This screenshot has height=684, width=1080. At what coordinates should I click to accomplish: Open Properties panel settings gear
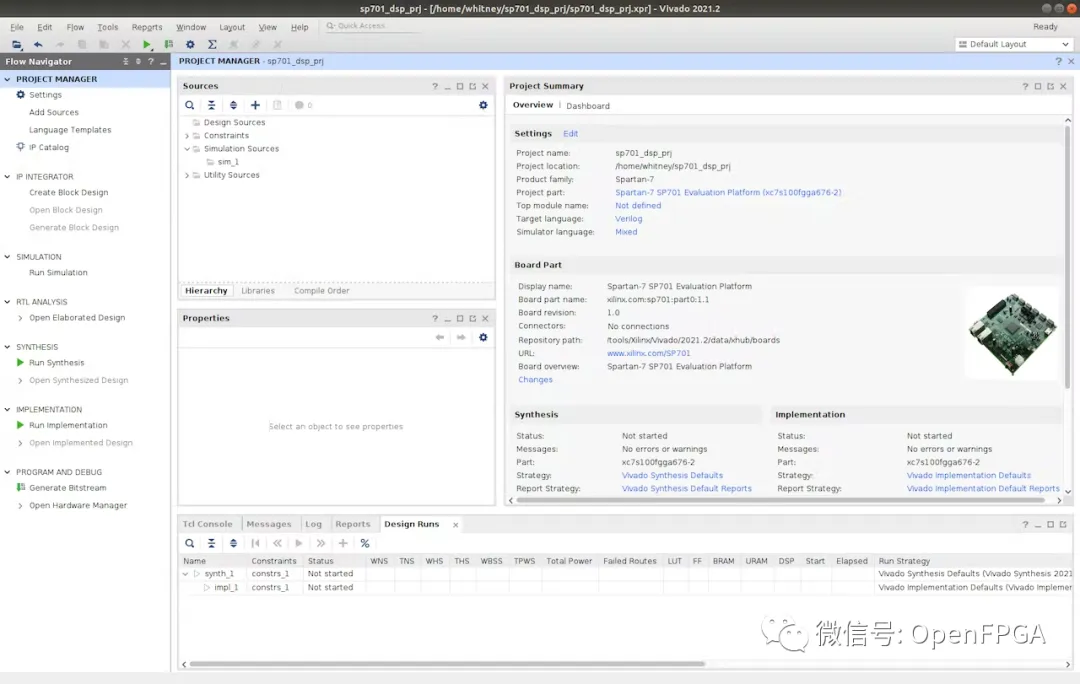[x=483, y=337]
